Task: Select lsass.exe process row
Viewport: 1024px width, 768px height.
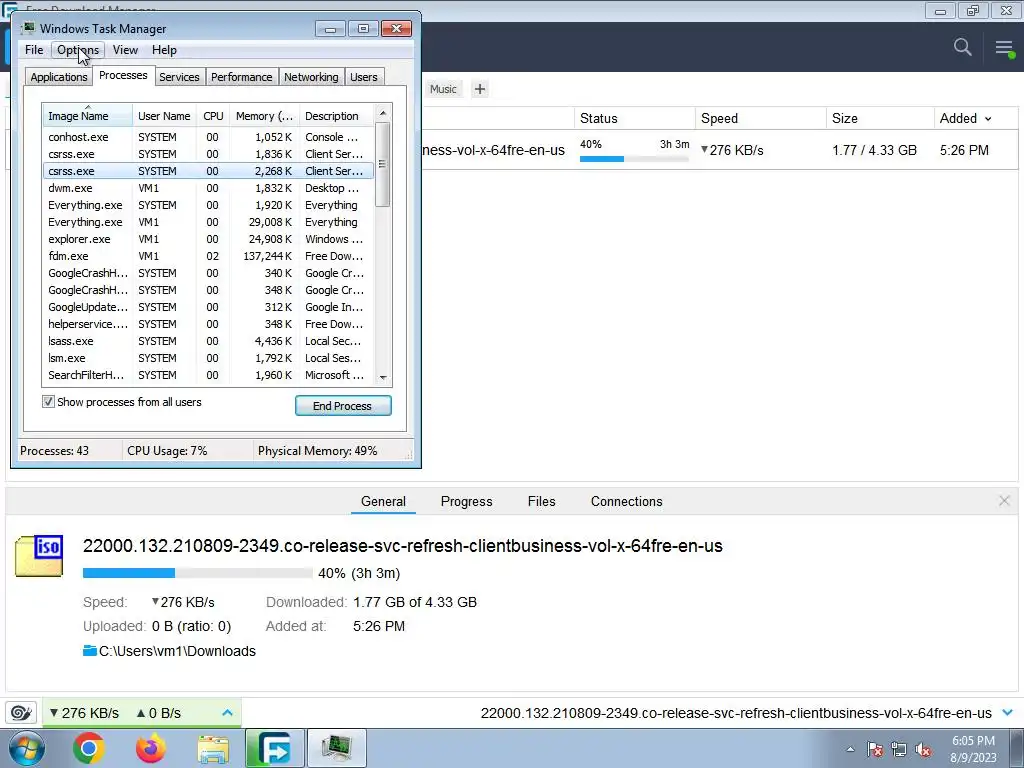Action: click(208, 341)
